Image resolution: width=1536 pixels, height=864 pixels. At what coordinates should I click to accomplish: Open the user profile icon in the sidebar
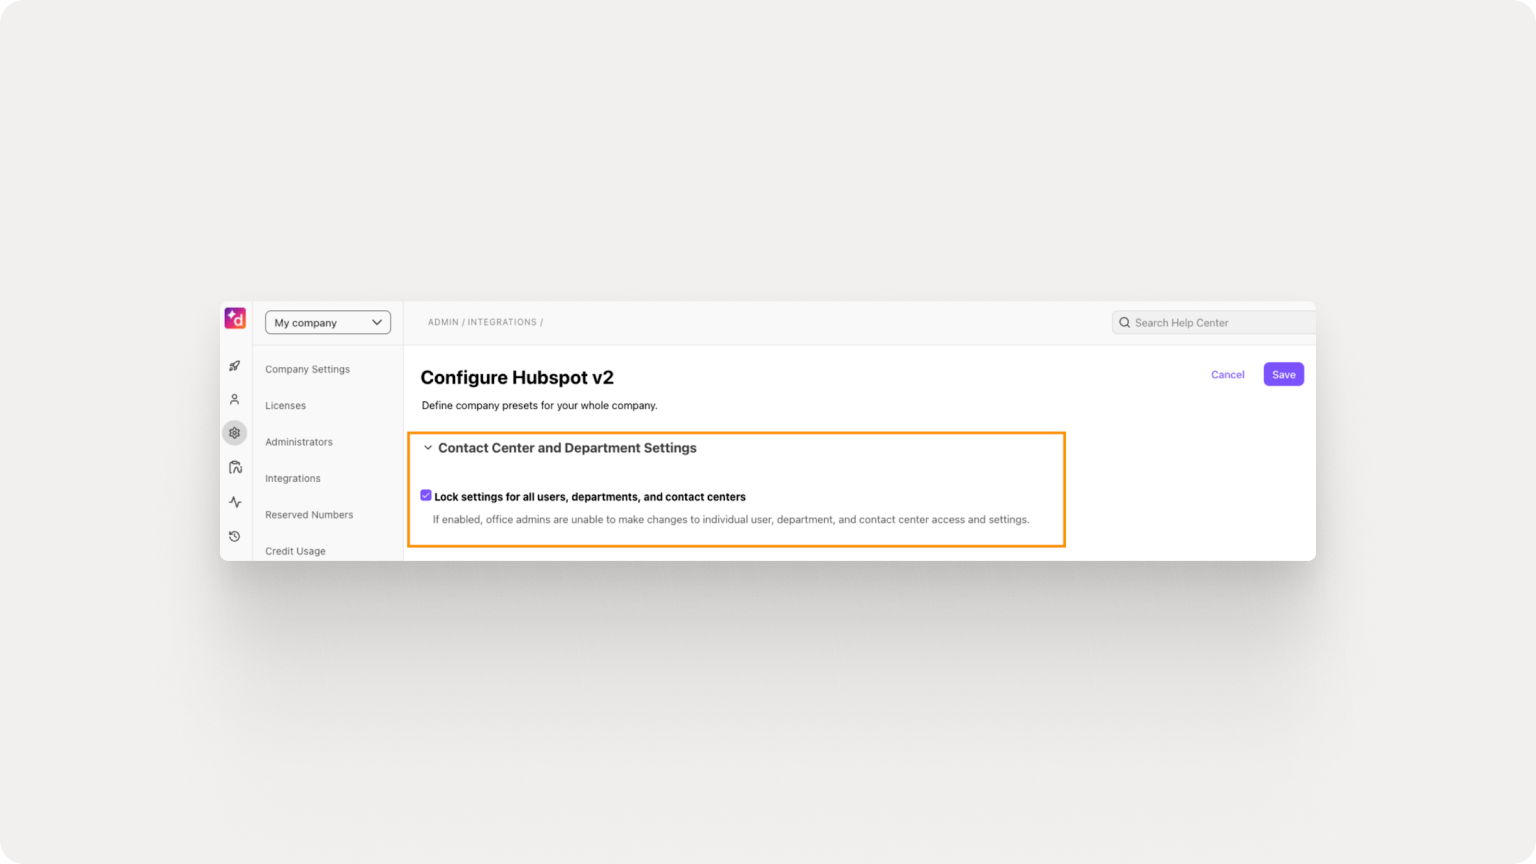234,398
